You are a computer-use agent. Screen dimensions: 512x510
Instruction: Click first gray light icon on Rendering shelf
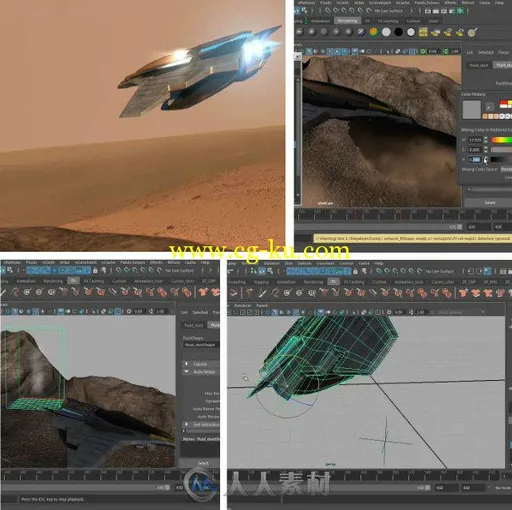click(x=299, y=32)
